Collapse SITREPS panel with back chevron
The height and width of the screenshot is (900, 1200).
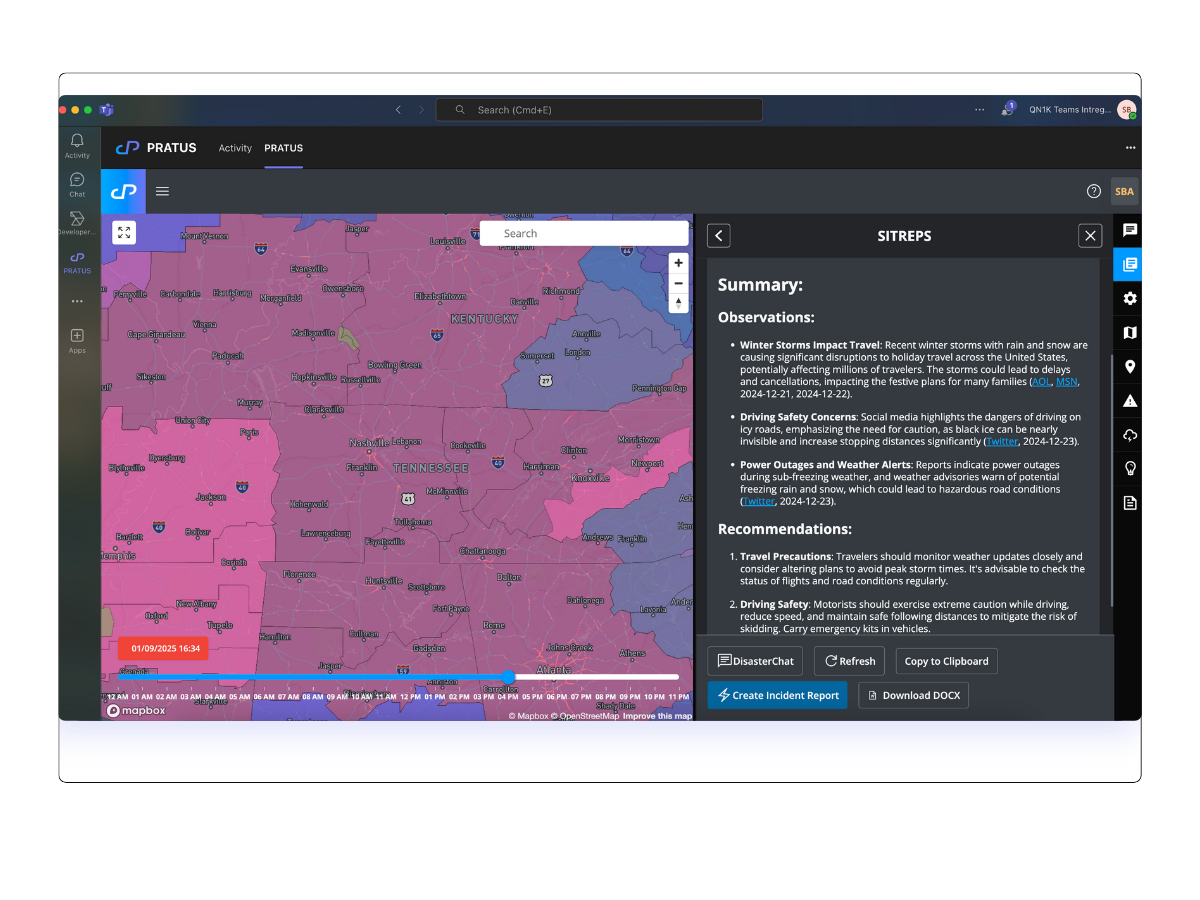click(718, 236)
